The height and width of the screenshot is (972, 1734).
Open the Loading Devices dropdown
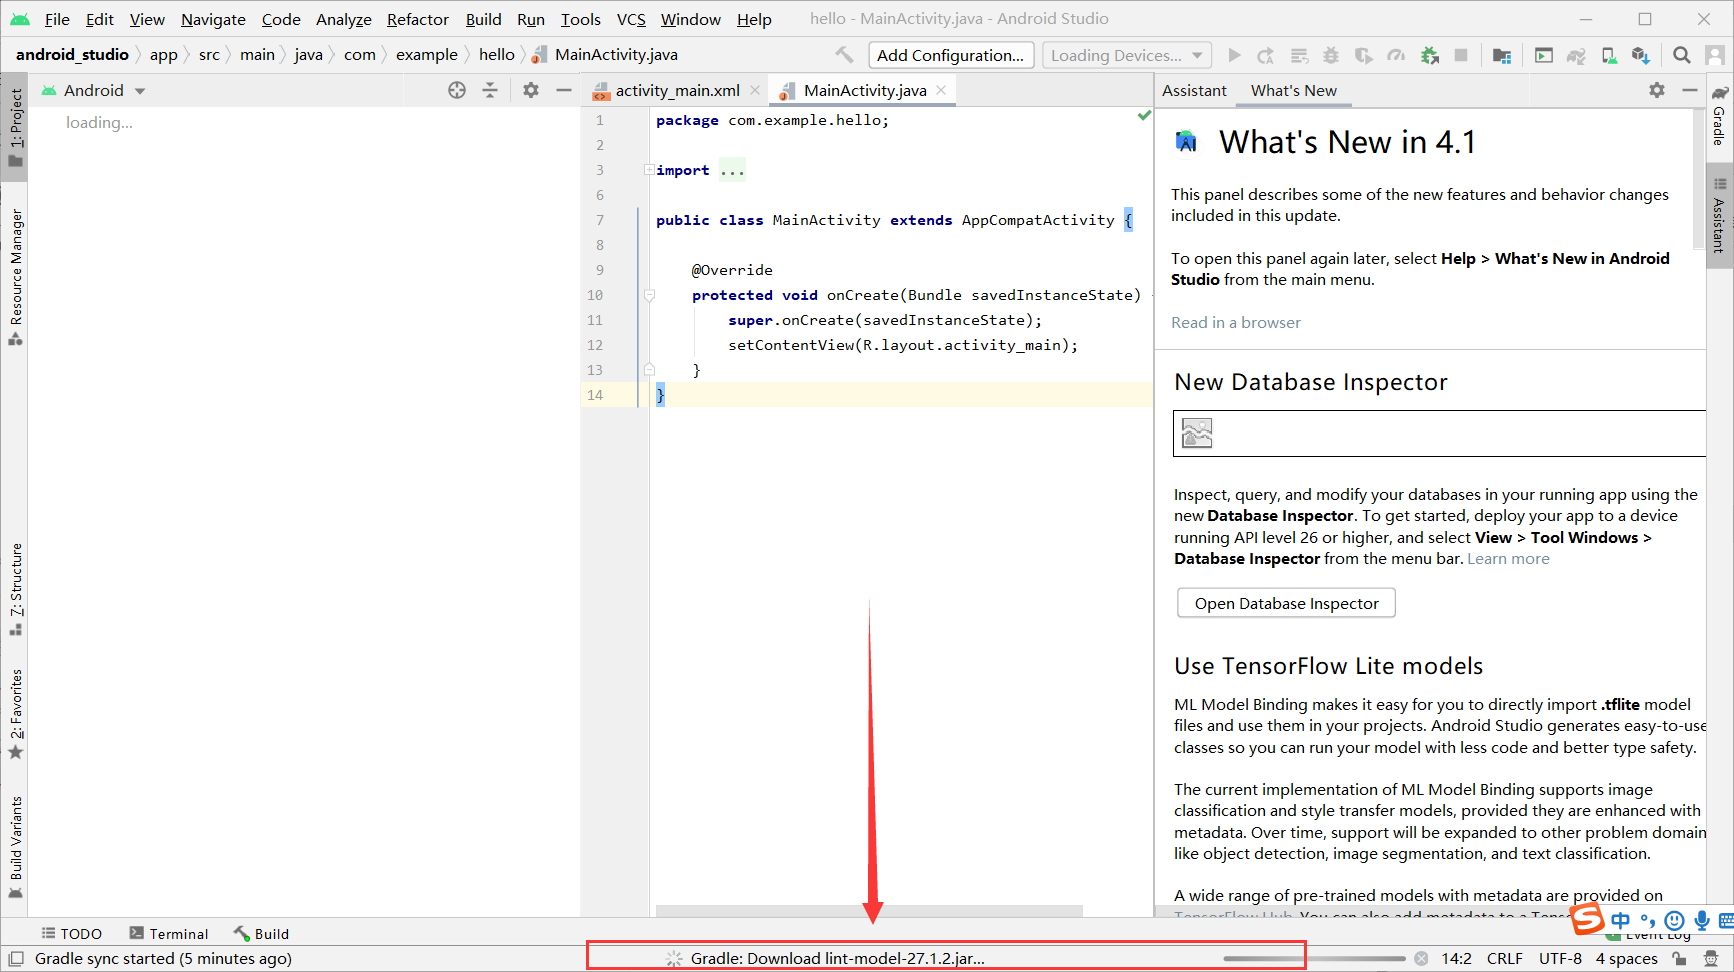[x=1127, y=55]
